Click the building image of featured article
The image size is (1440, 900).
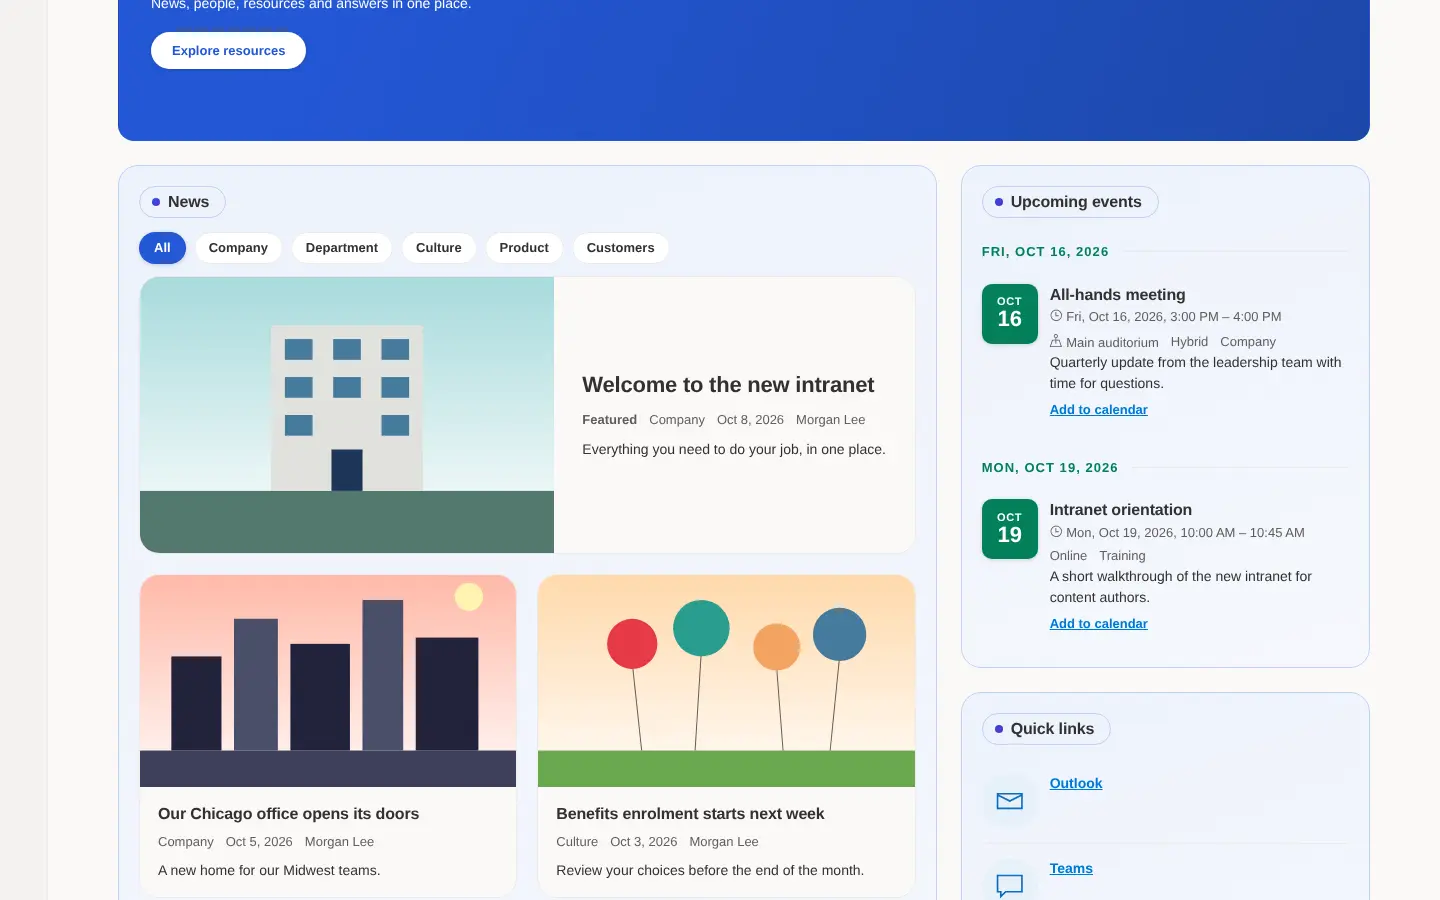(347, 415)
